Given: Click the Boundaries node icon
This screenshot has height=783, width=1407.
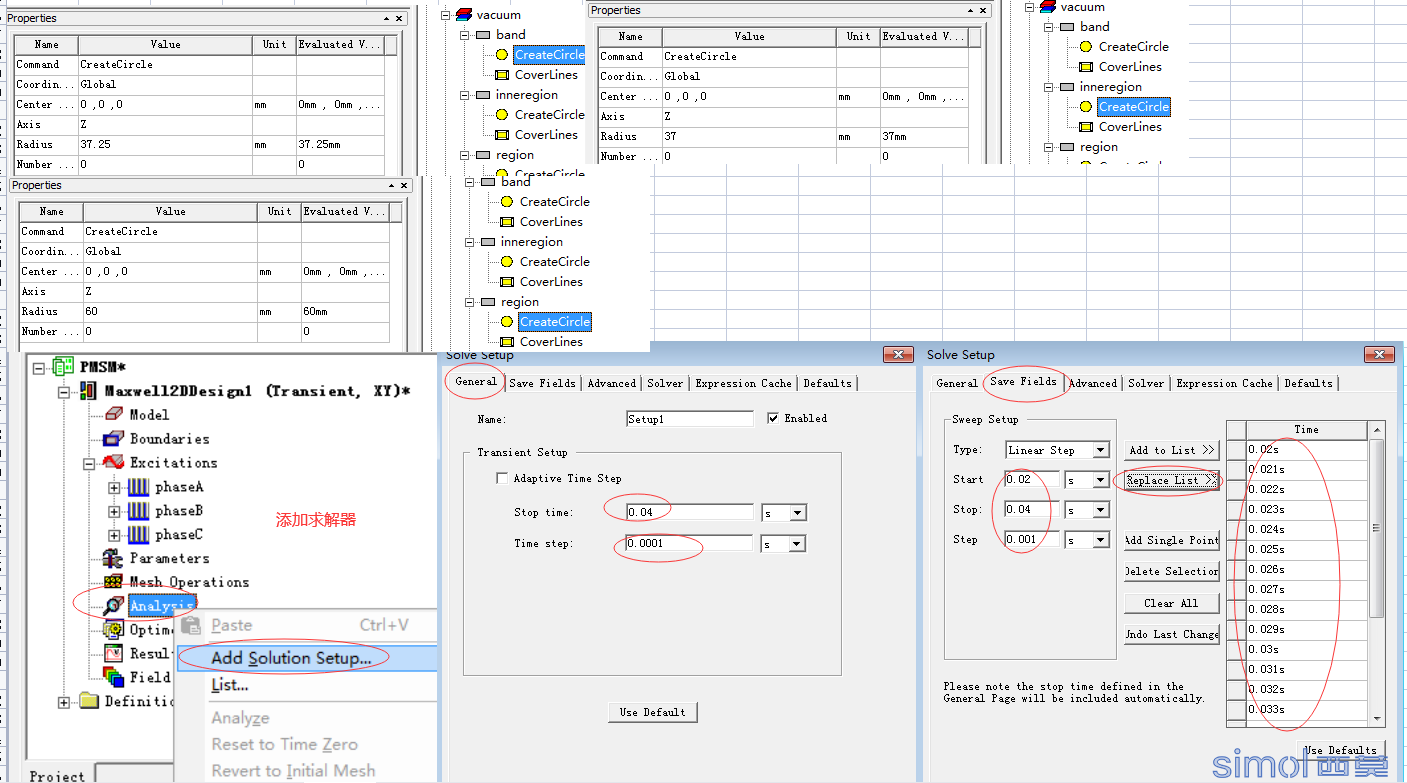Looking at the screenshot, I should coord(113,439).
